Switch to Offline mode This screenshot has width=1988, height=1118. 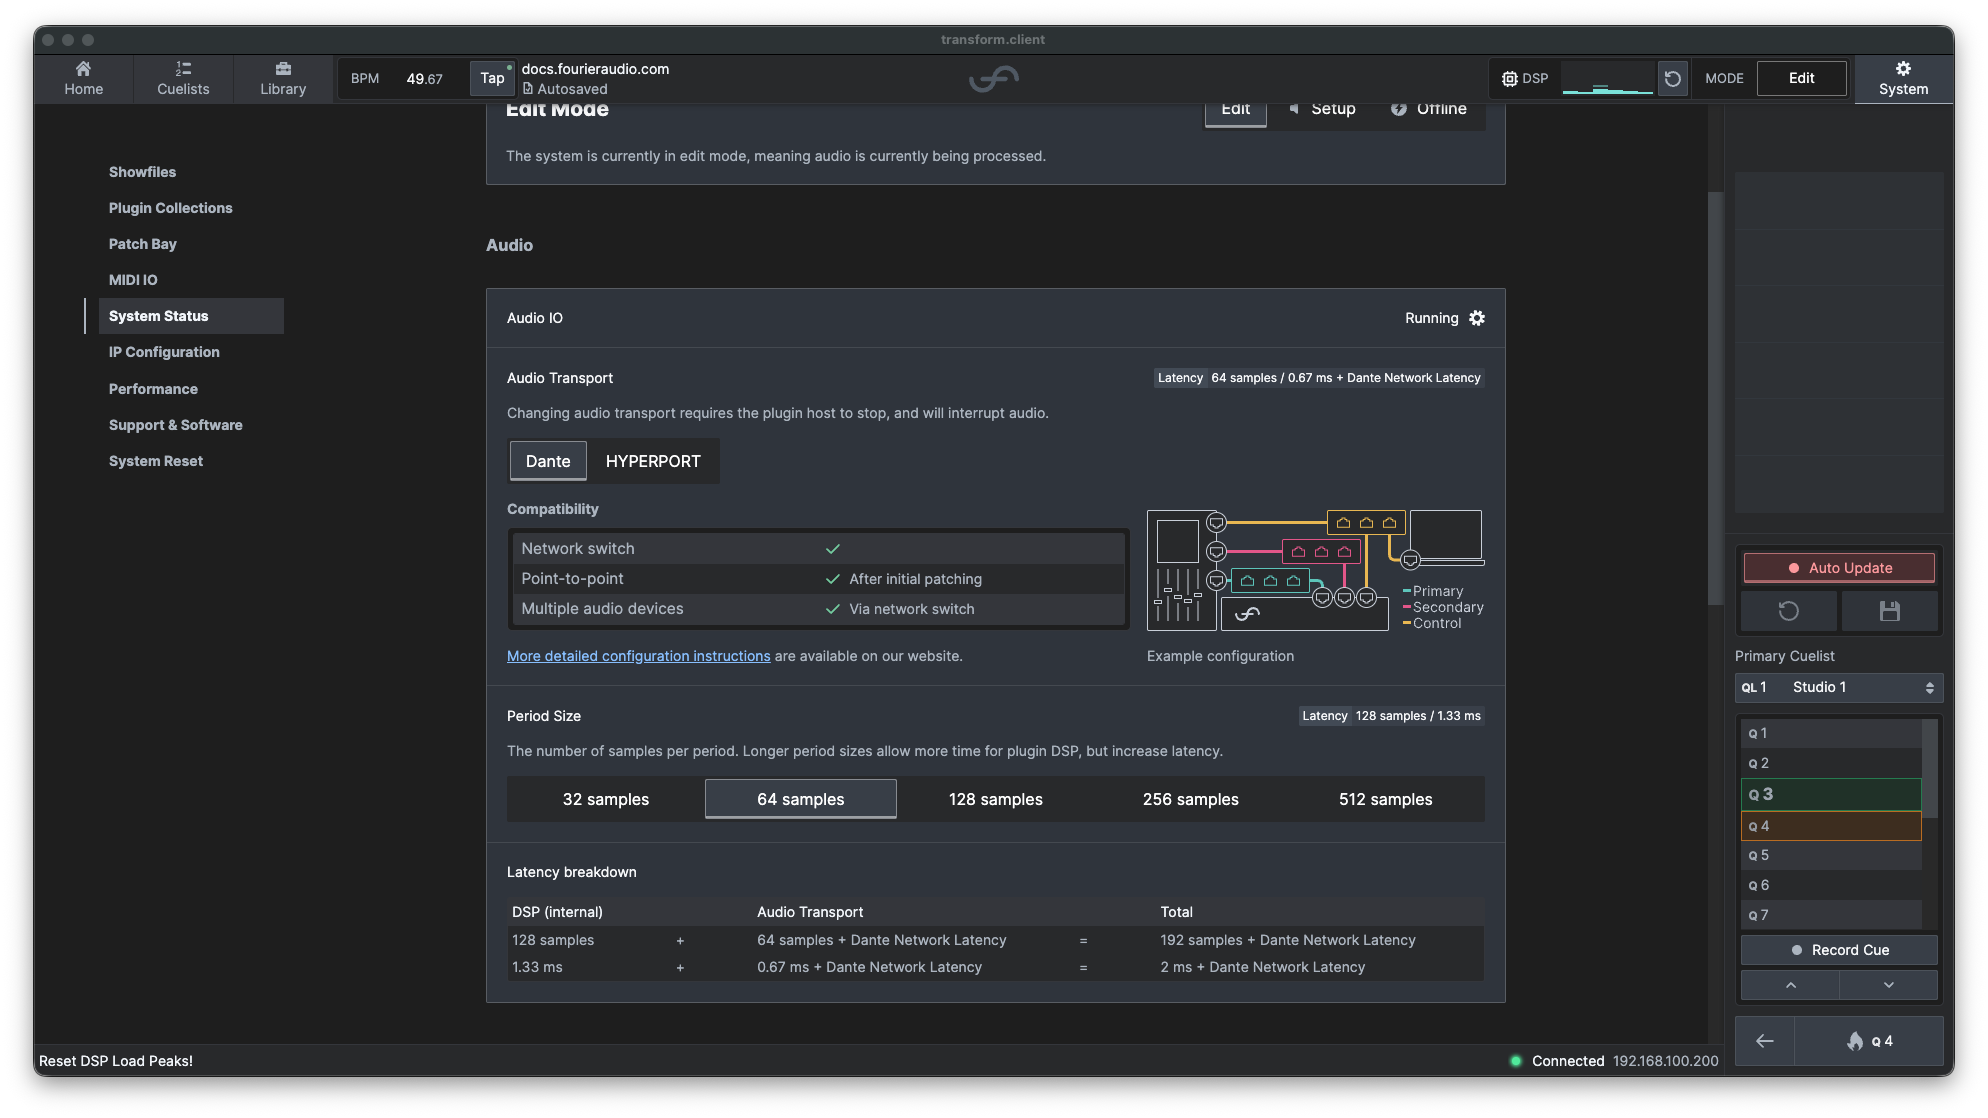(1428, 109)
